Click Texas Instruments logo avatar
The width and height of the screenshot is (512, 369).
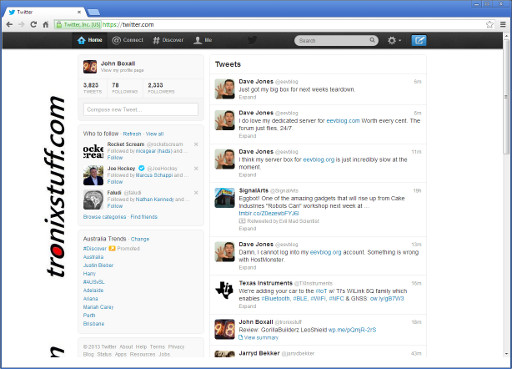[225, 290]
